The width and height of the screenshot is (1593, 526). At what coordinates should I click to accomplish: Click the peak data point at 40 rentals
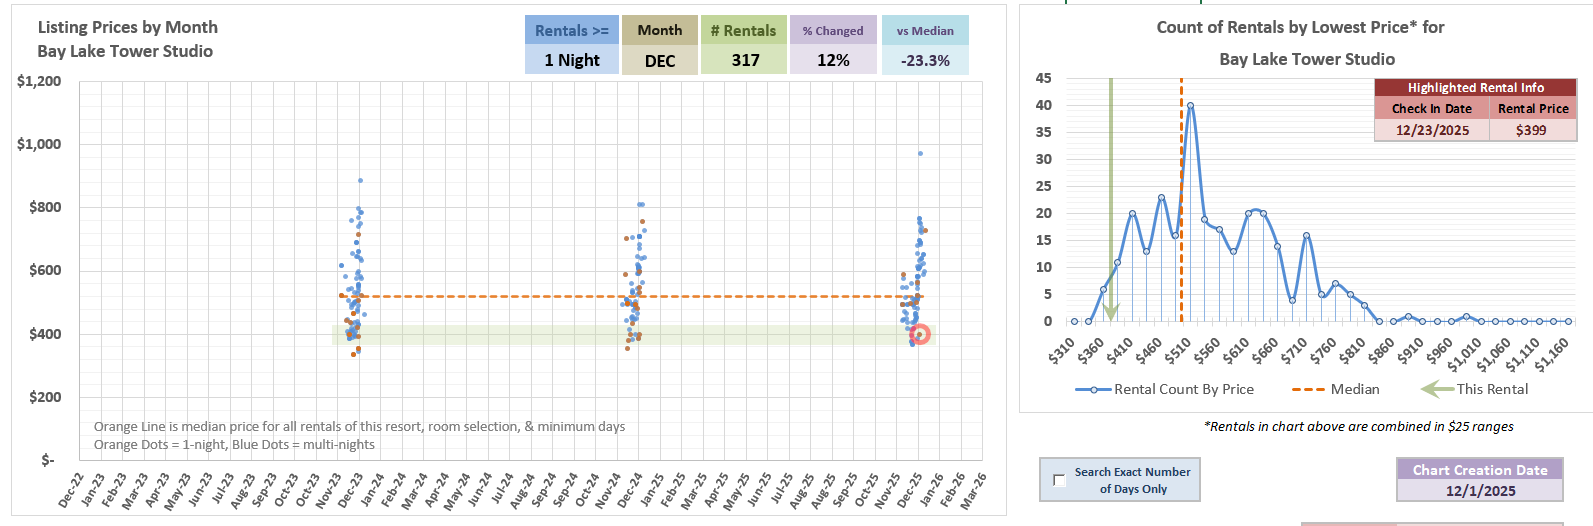click(1190, 105)
